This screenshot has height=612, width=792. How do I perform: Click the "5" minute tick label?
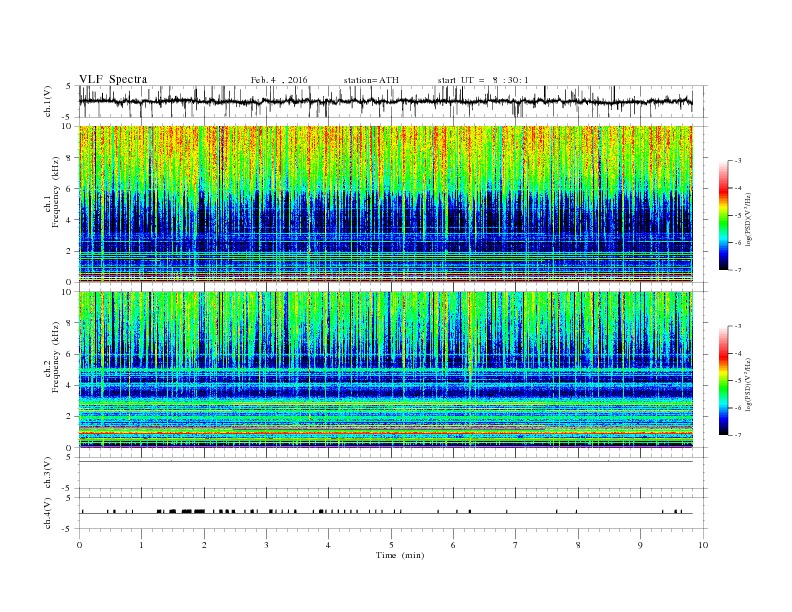pos(391,545)
